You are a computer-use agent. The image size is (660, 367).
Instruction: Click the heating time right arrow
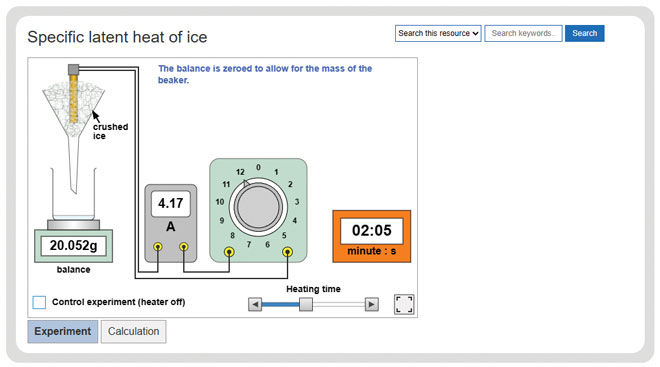(x=371, y=304)
